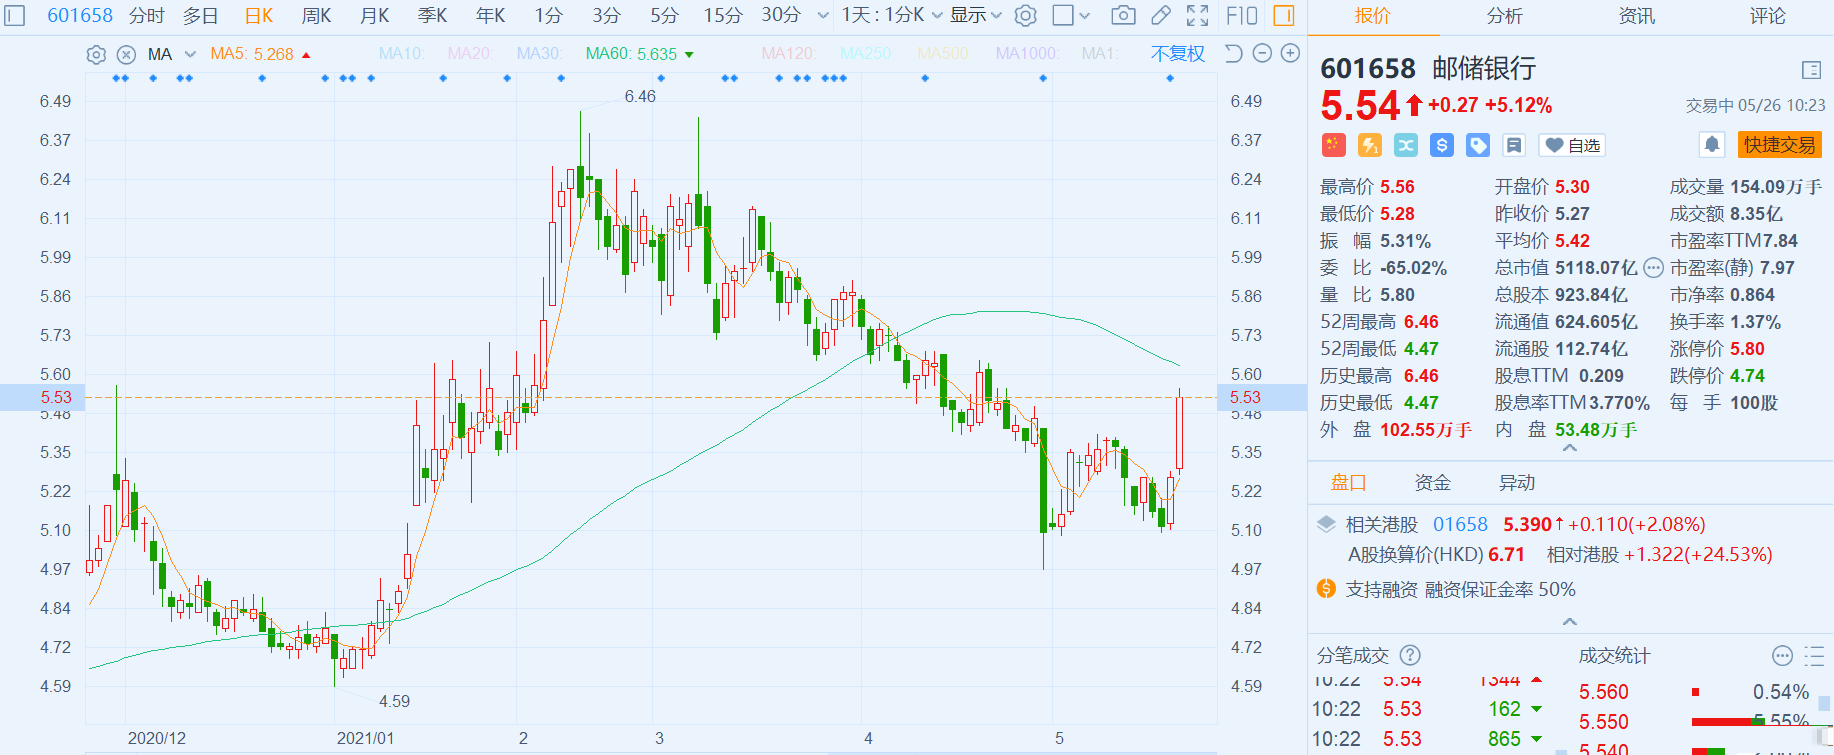The image size is (1834, 755).
Task: Switch to 分时 intraday chart
Action: (146, 15)
